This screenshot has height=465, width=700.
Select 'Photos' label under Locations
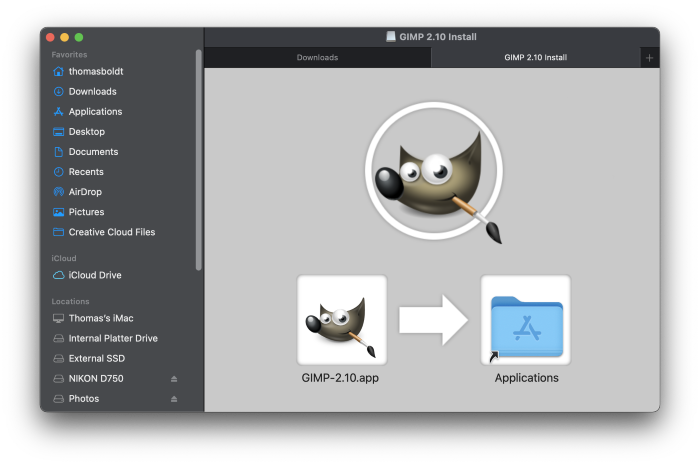[x=84, y=399]
